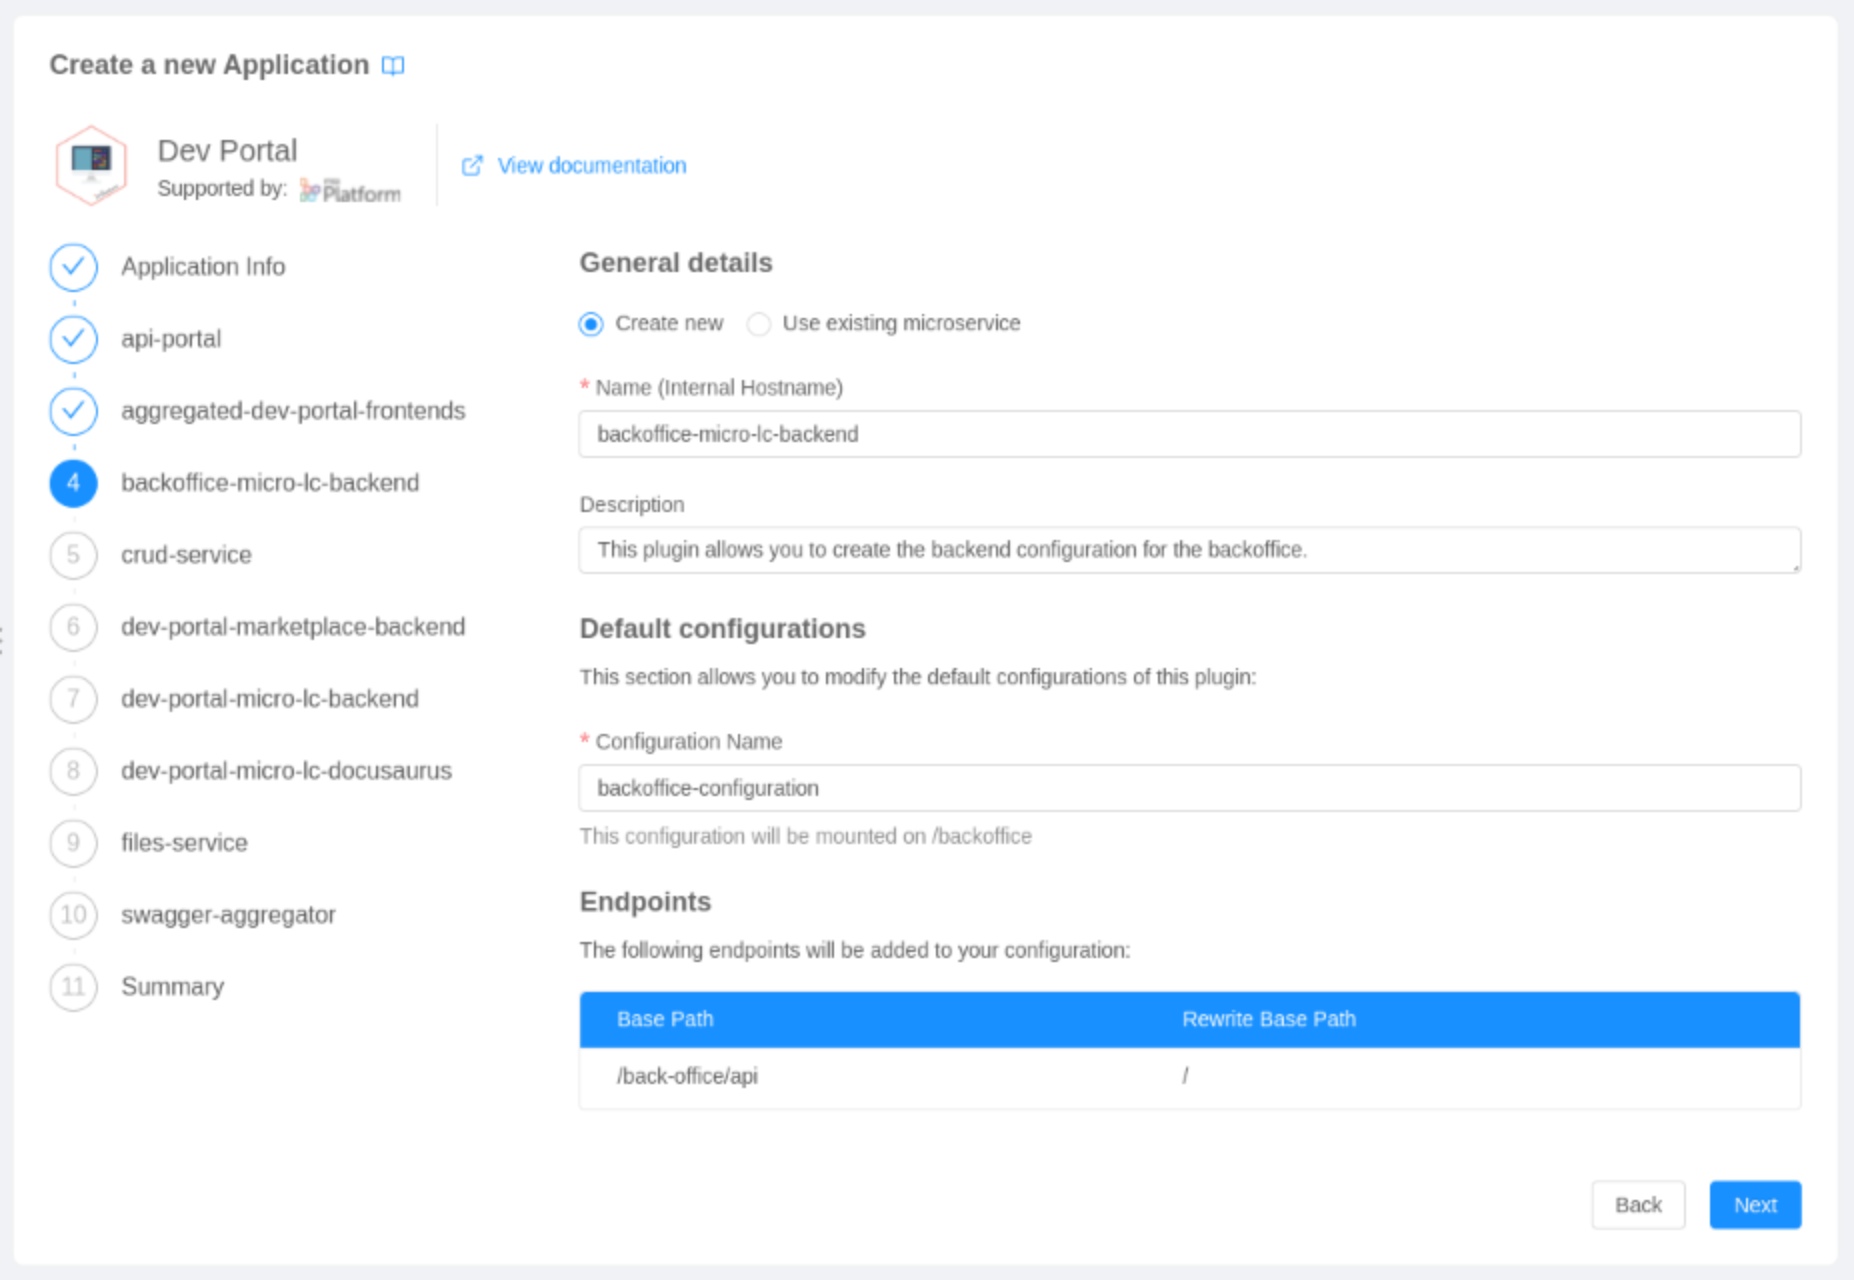This screenshot has height=1280, width=1854.
Task: Click the Back button
Action: [x=1638, y=1205]
